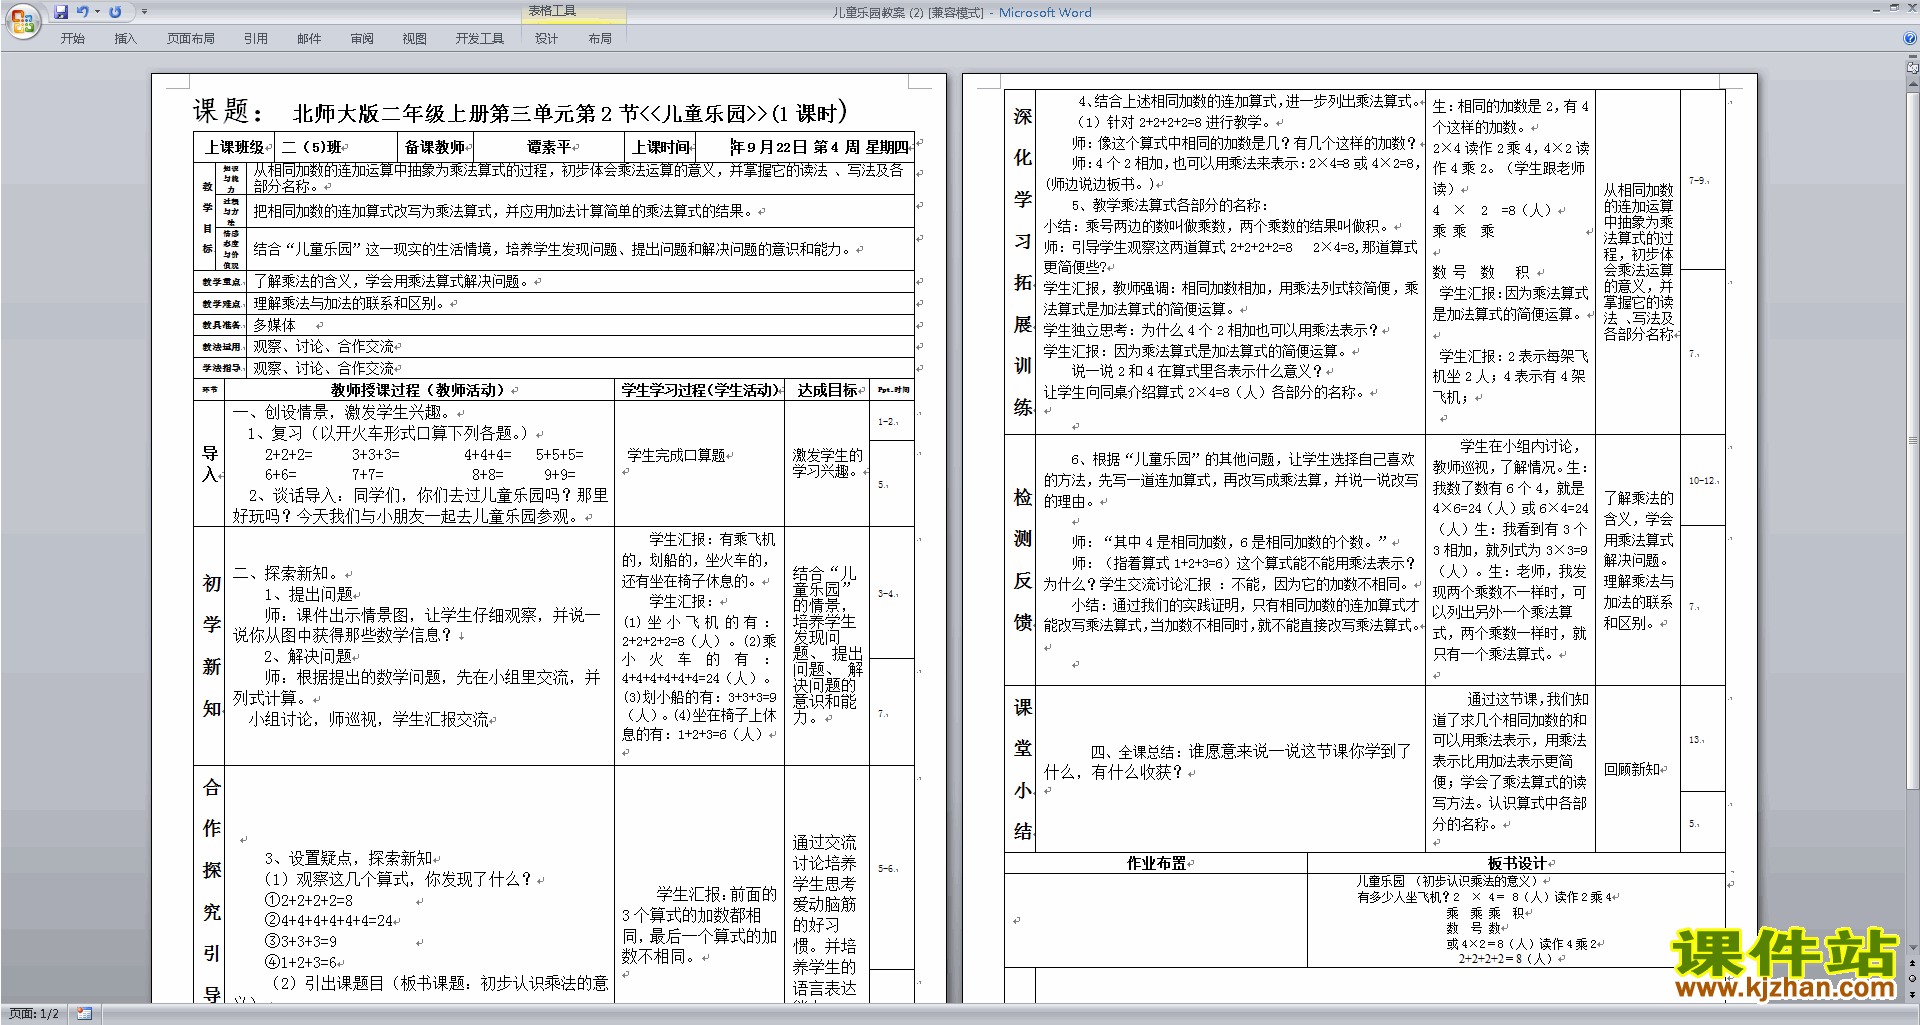
Task: Undo the last action
Action: tap(82, 12)
